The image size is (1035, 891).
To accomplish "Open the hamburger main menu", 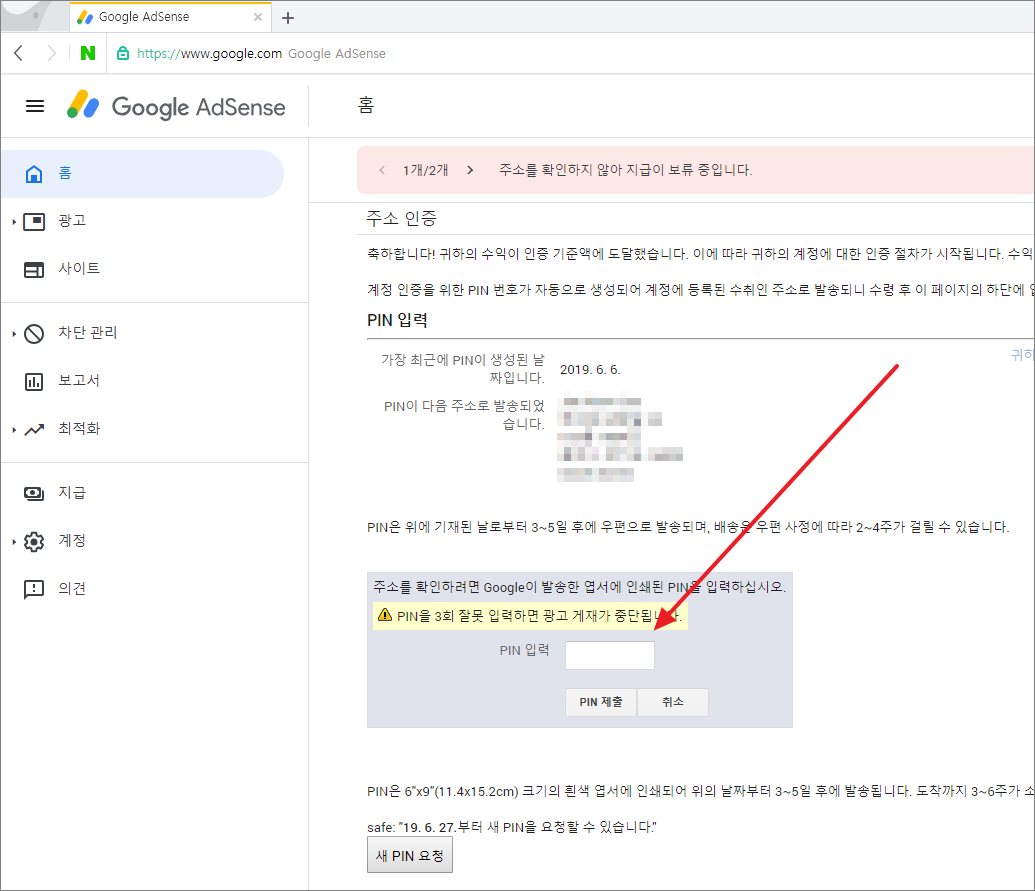I will pyautogui.click(x=35, y=106).
